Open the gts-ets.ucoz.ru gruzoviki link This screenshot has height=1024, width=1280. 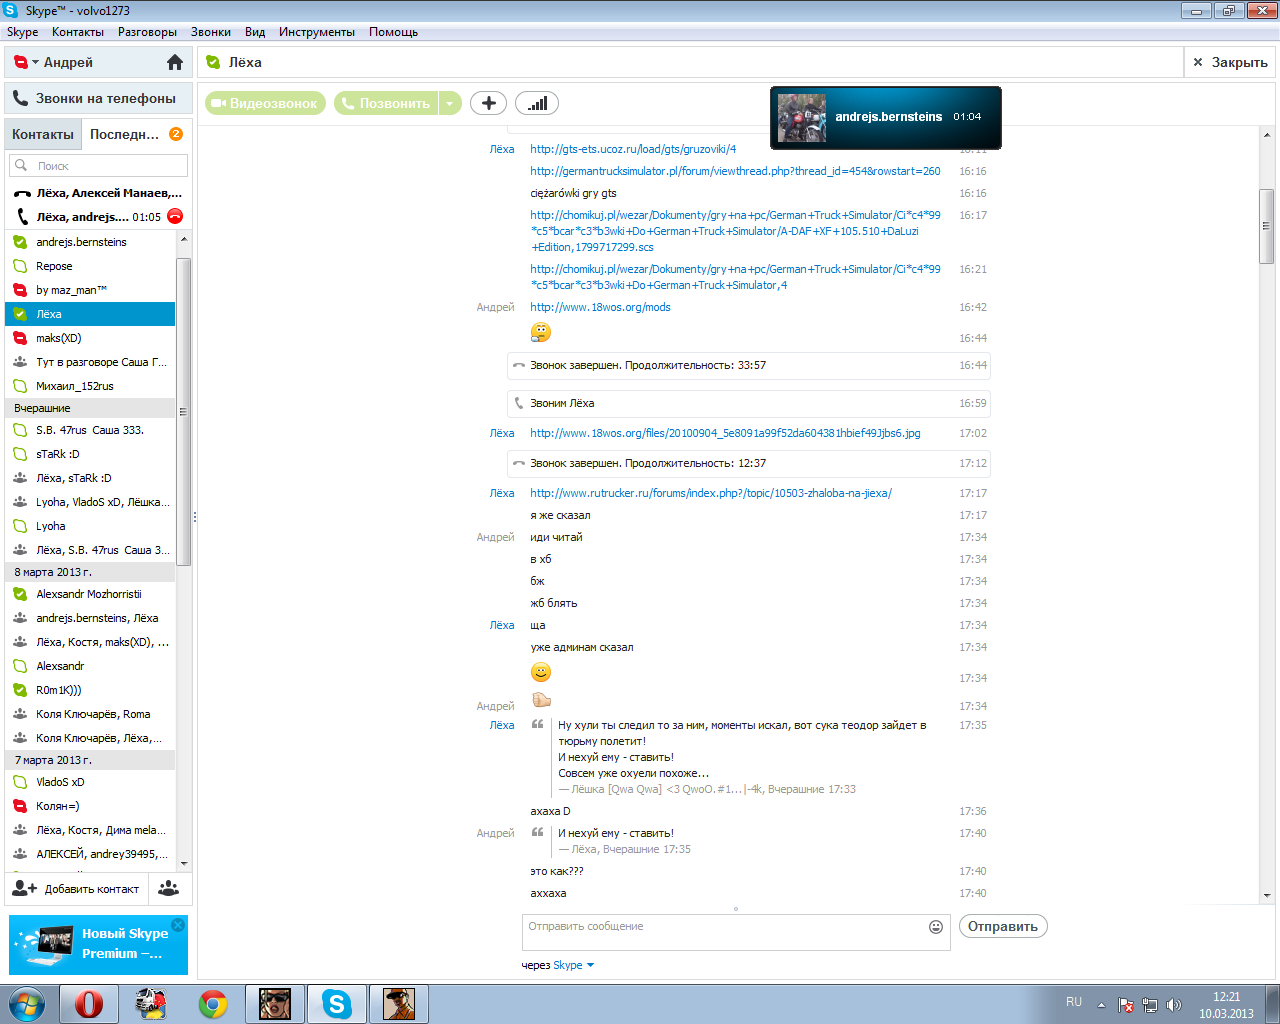pyautogui.click(x=633, y=149)
